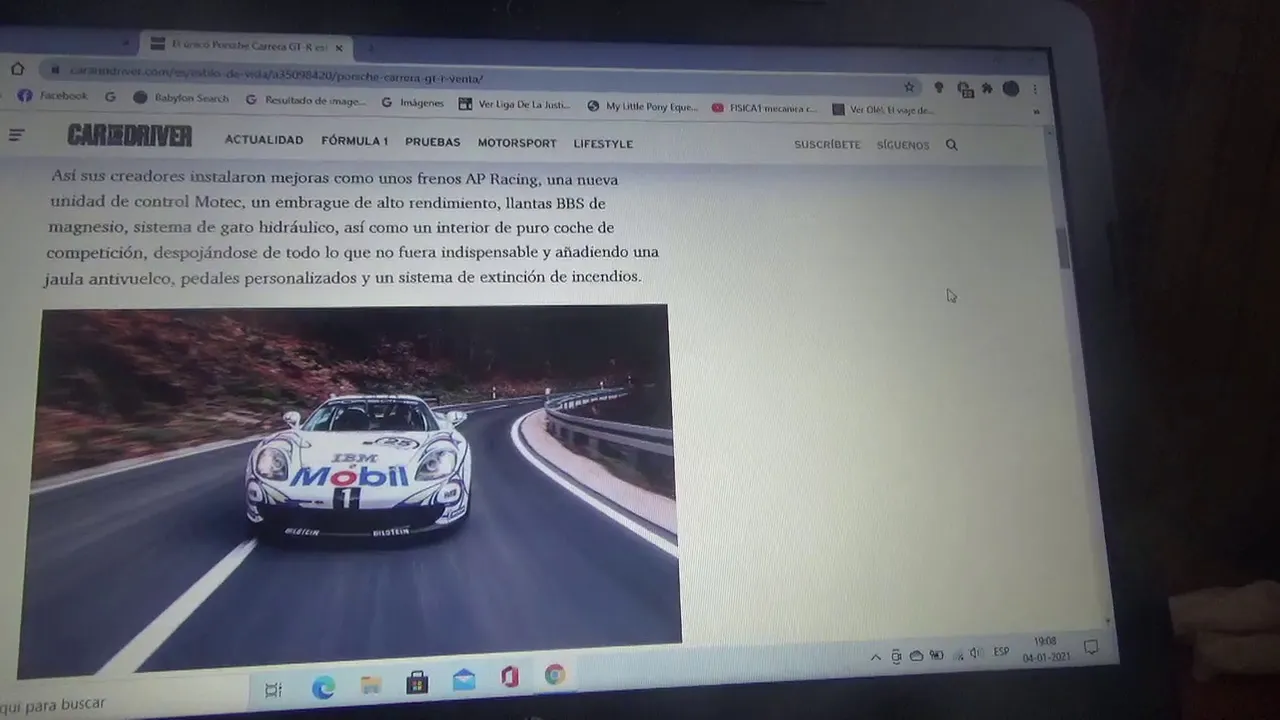The height and width of the screenshot is (720, 1280).
Task: Open Microsoft Edge from the taskbar
Action: 323,688
